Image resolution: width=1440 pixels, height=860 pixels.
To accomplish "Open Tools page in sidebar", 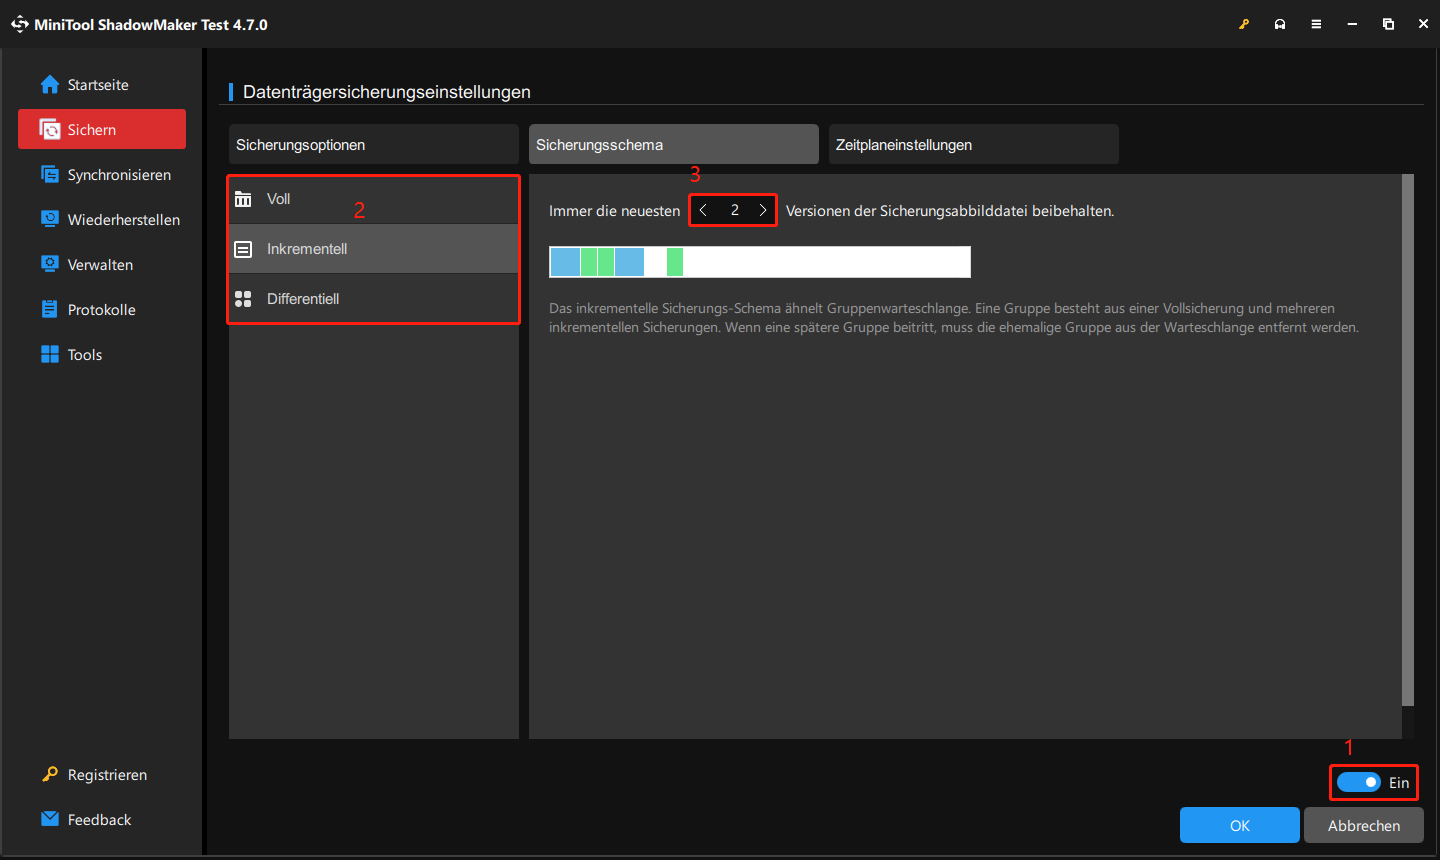I will tap(102, 355).
